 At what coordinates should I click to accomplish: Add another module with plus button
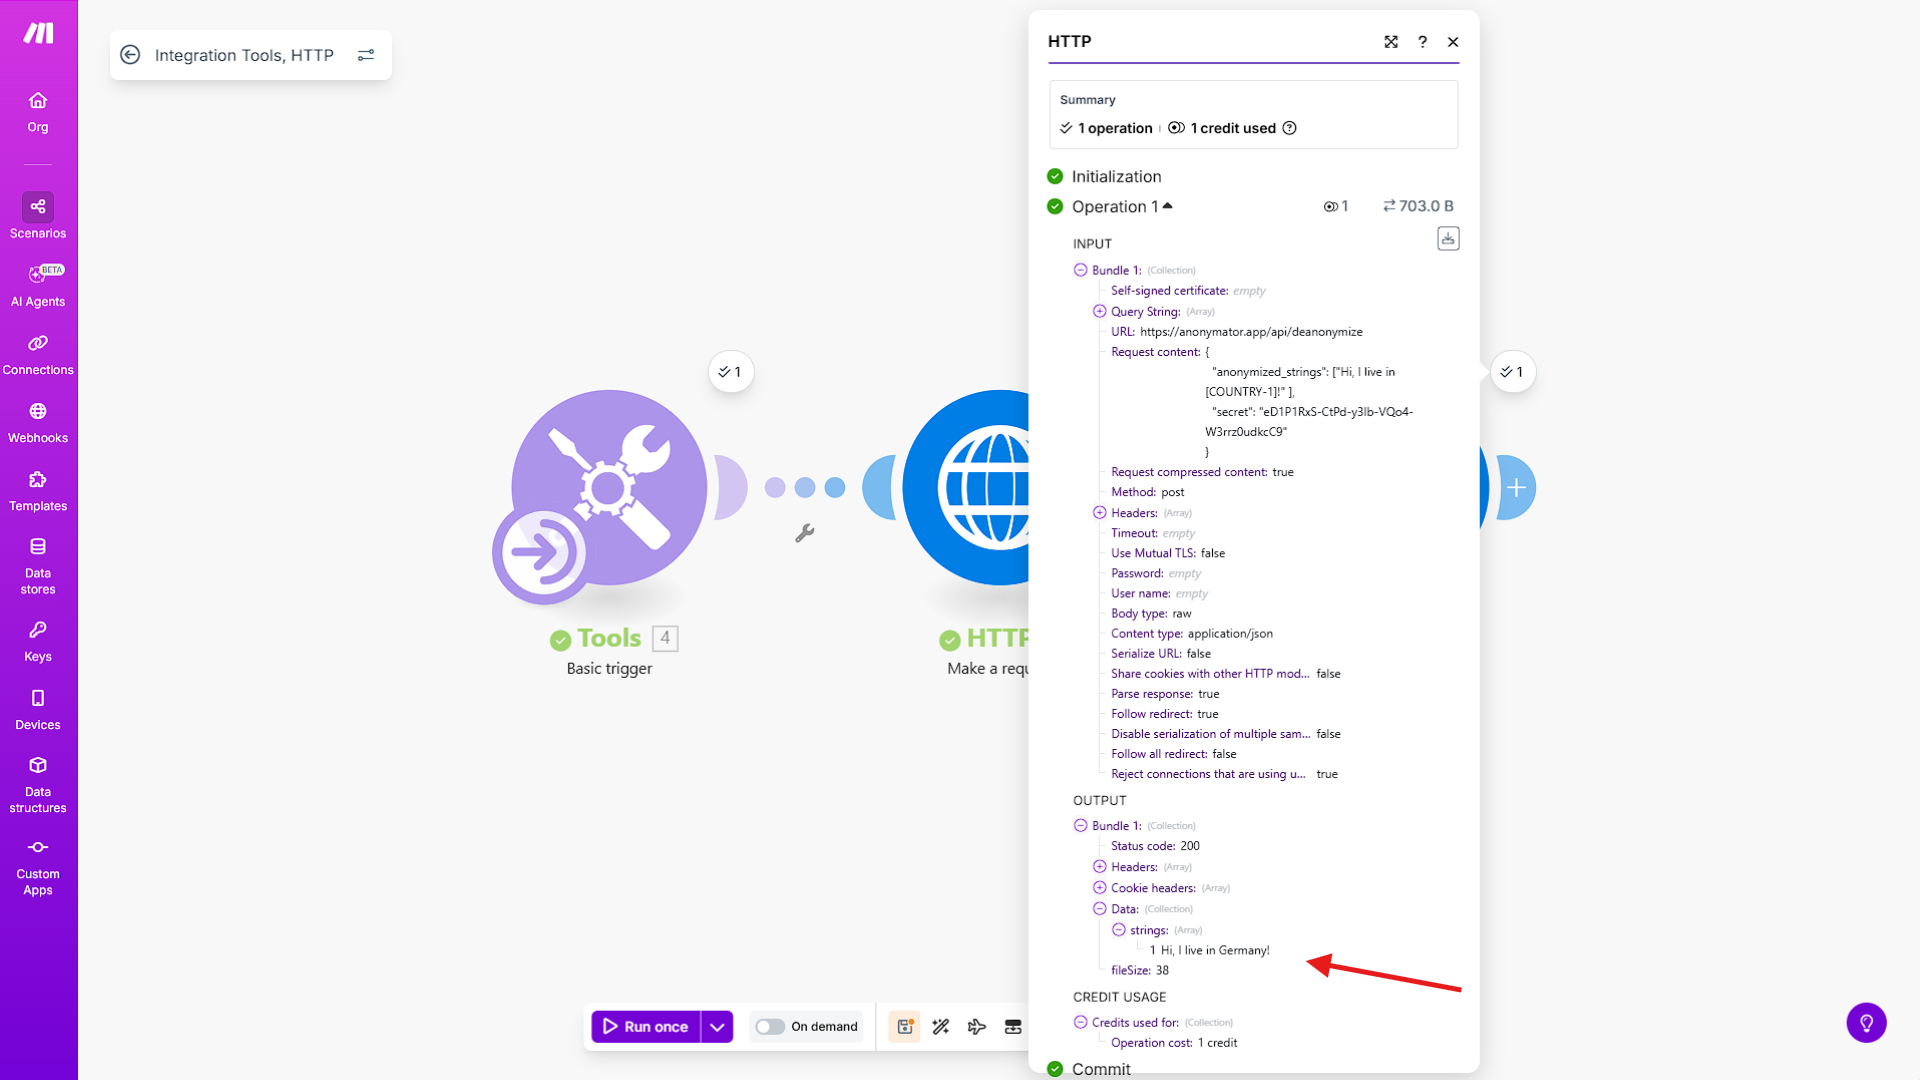click(x=1516, y=488)
